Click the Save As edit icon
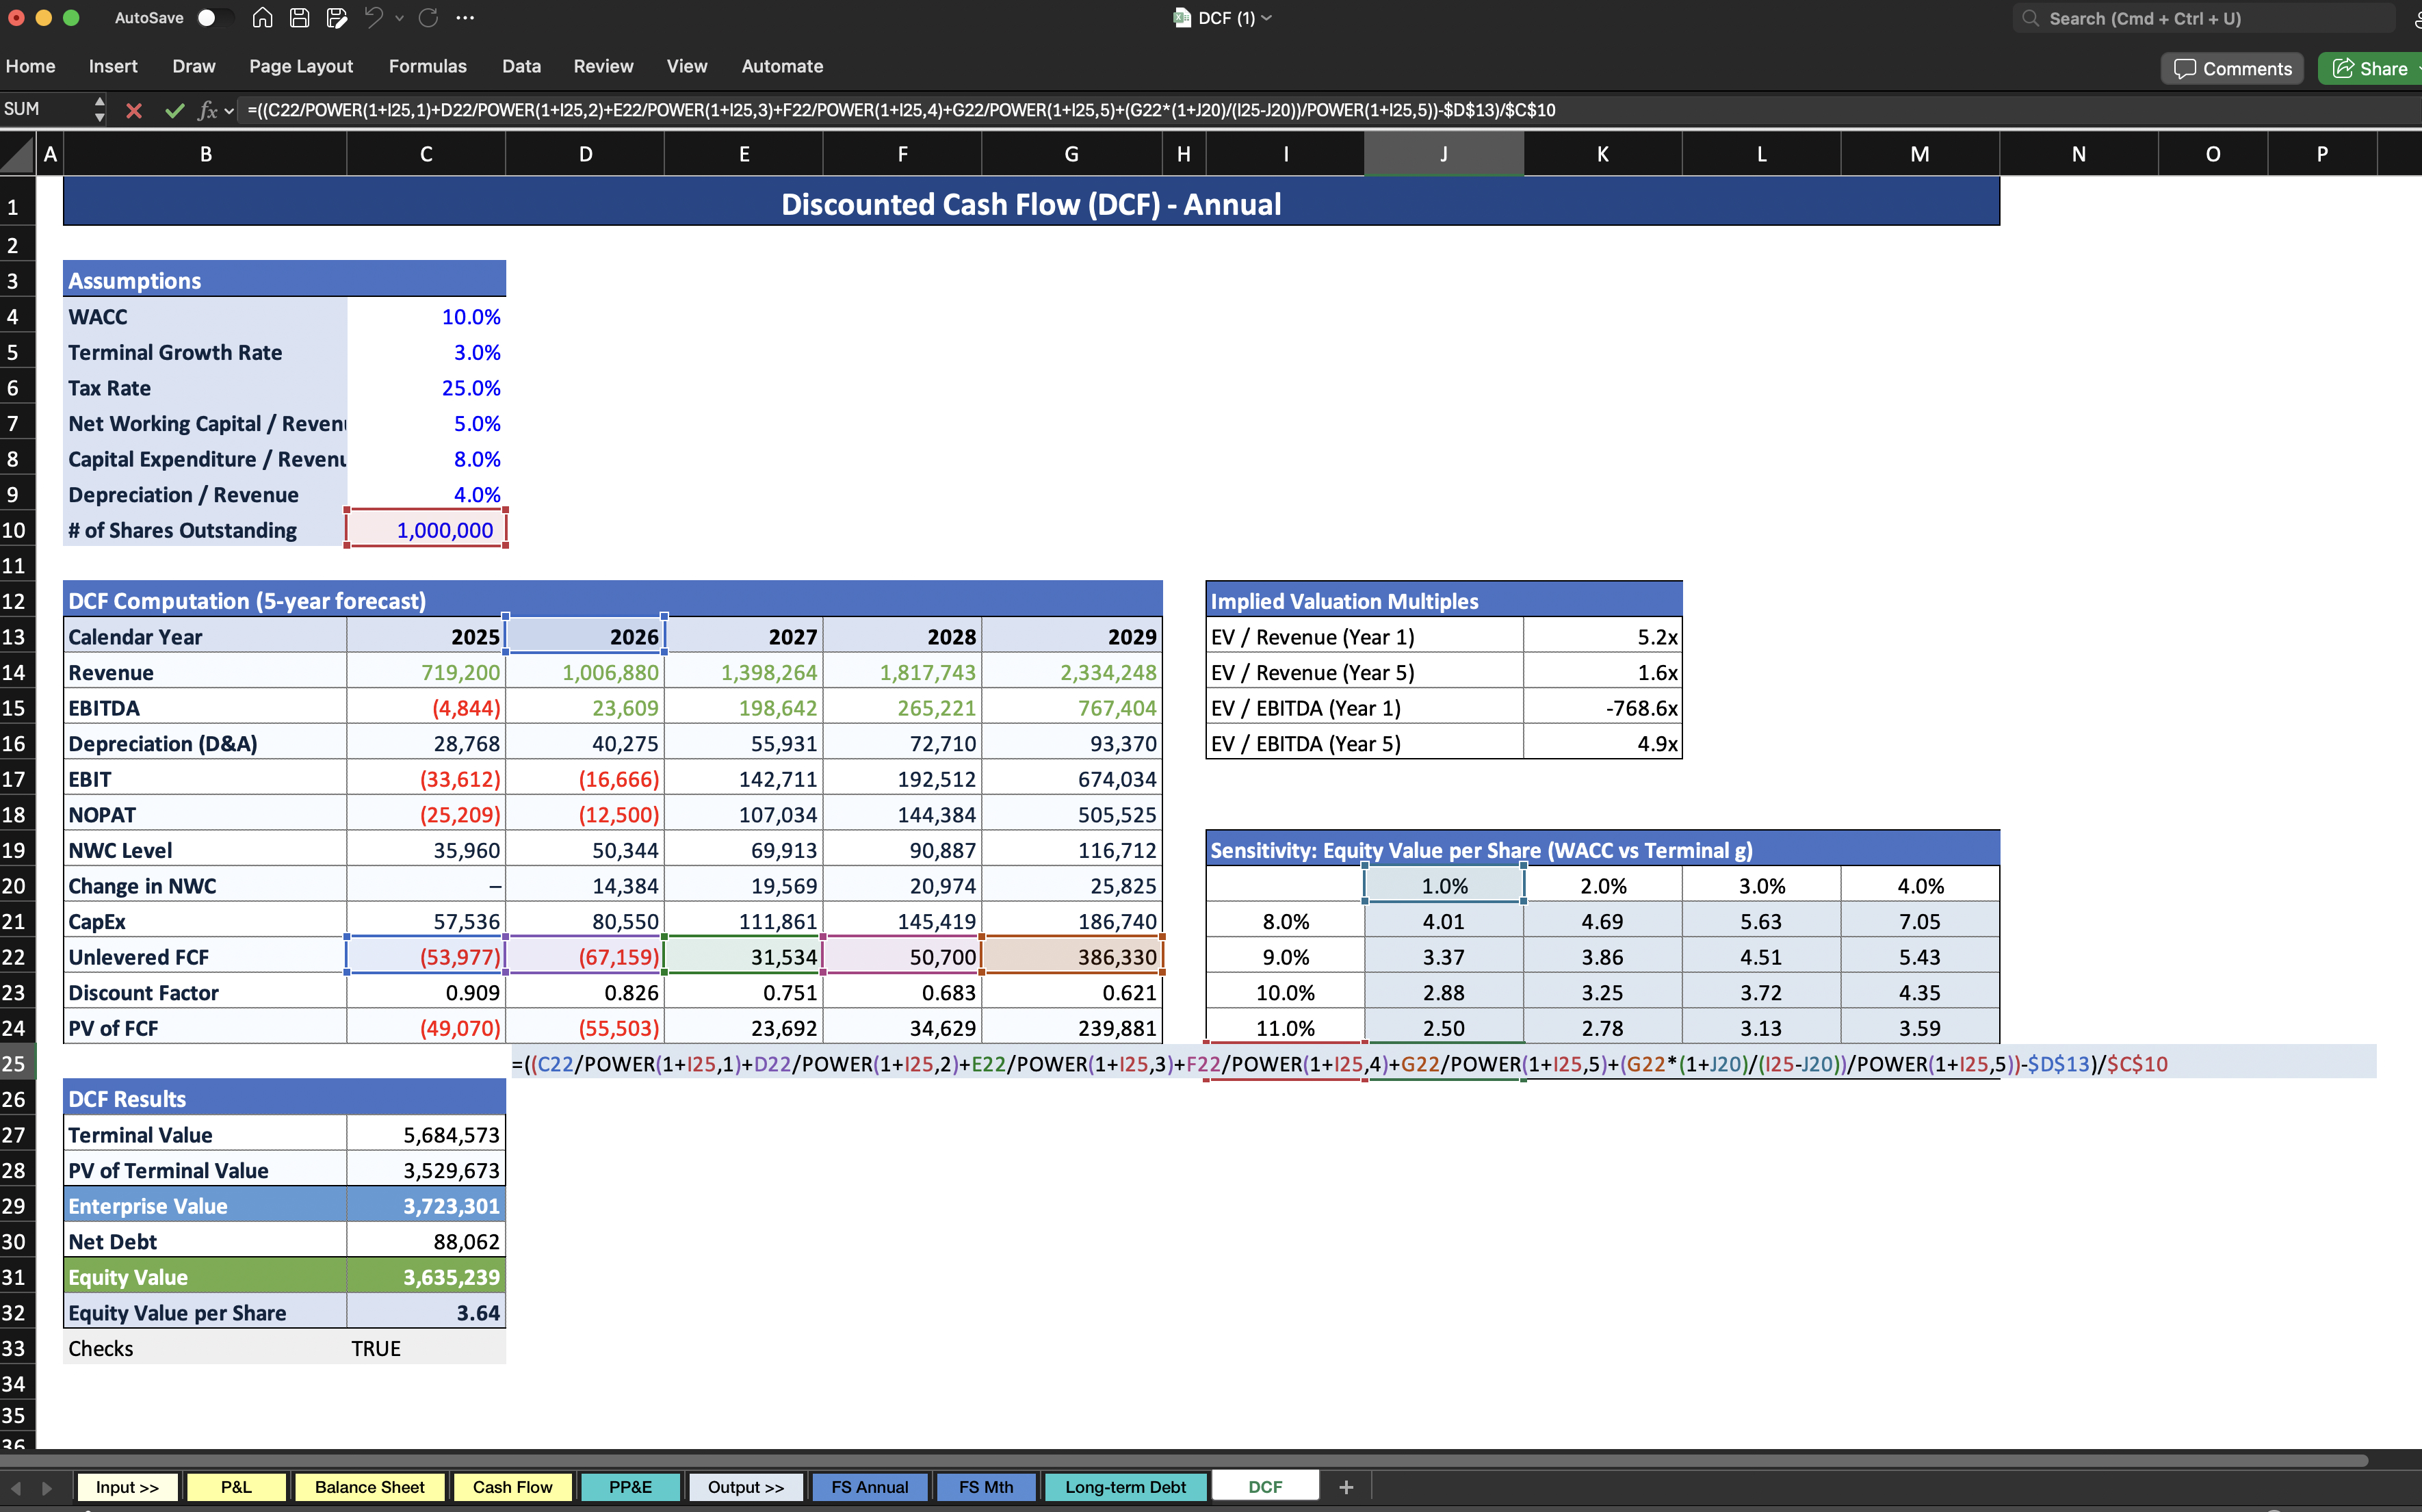2422x1512 pixels. tap(337, 18)
